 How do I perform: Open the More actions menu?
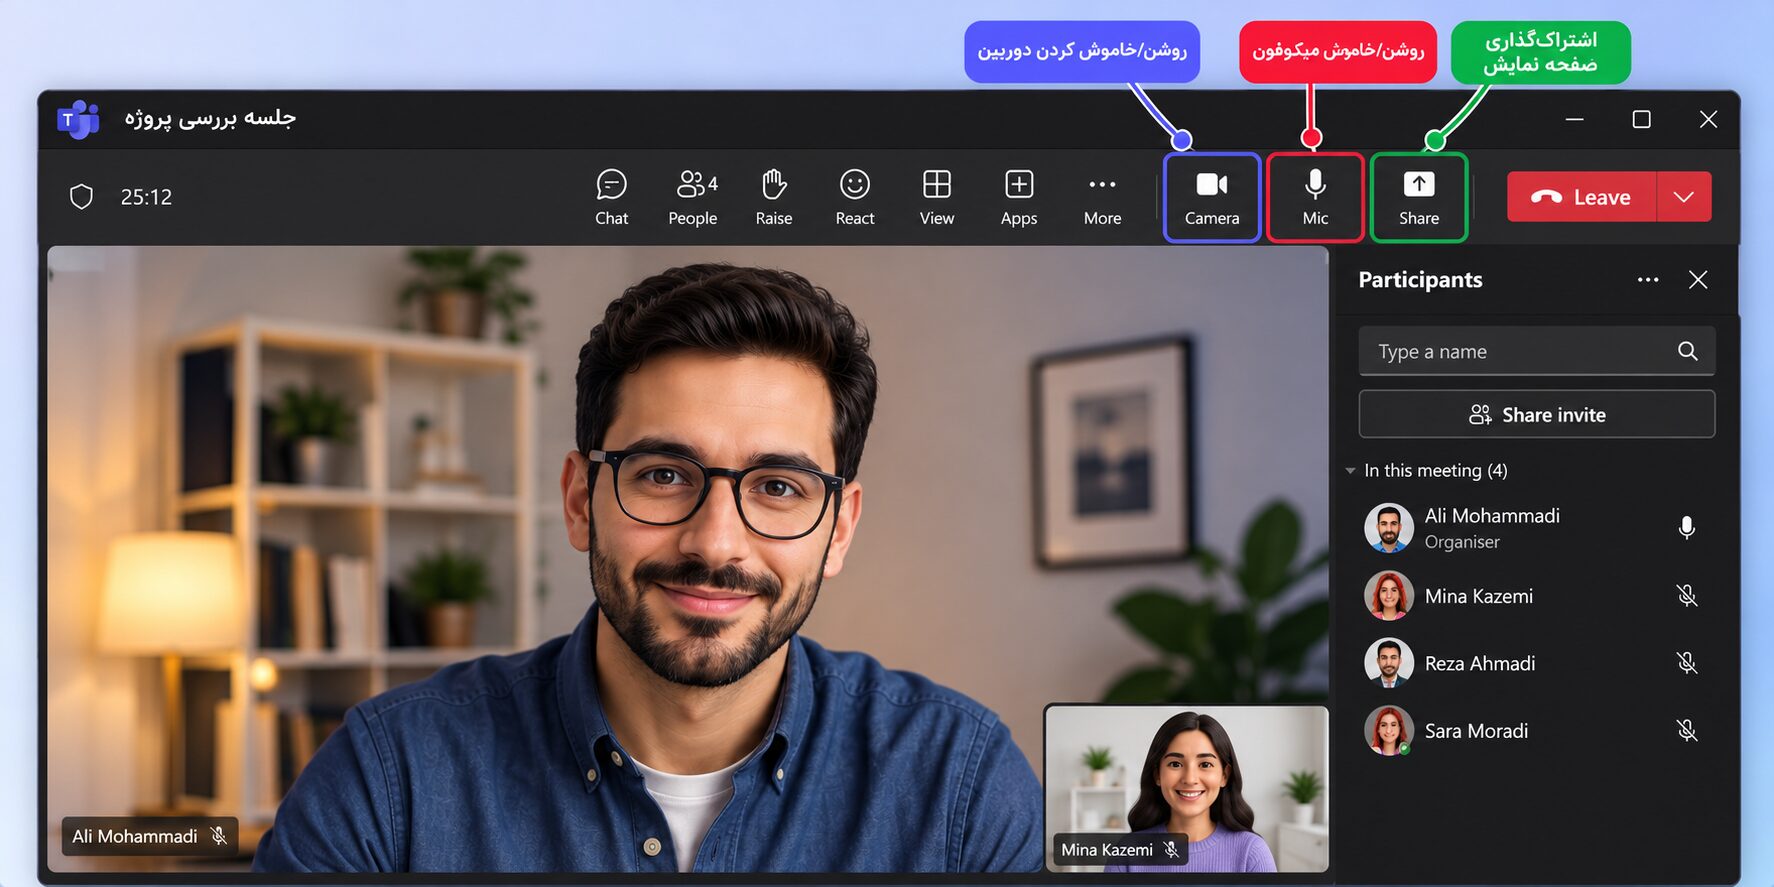tap(1102, 197)
